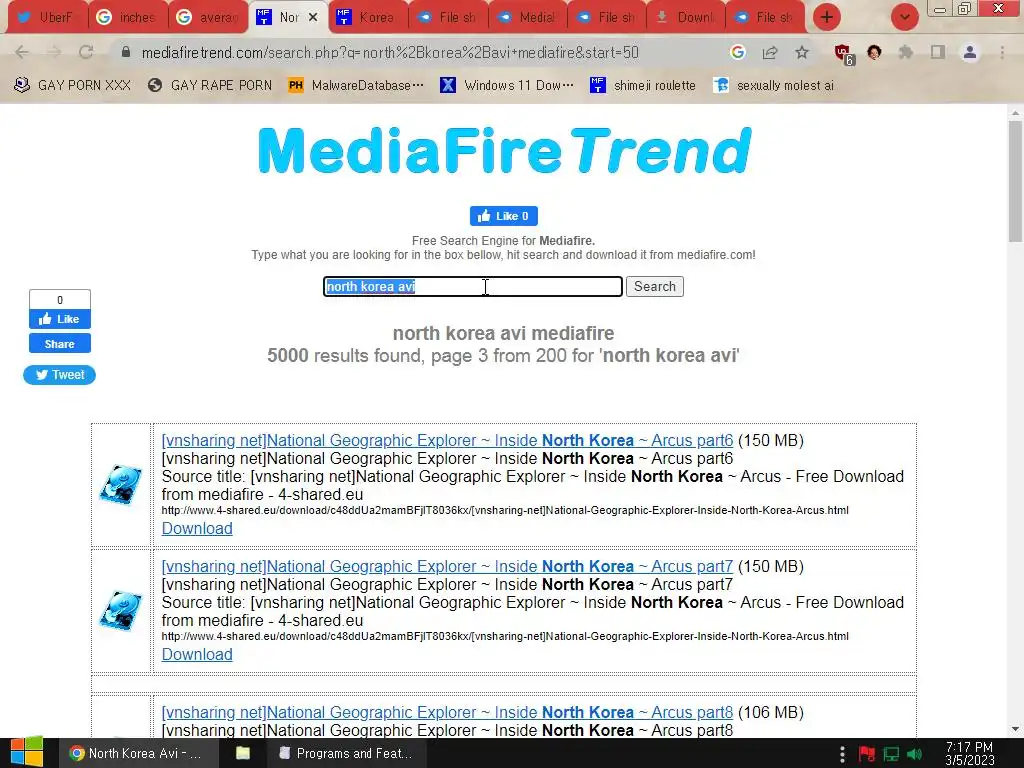Open the Windows Start menu

coord(27,753)
